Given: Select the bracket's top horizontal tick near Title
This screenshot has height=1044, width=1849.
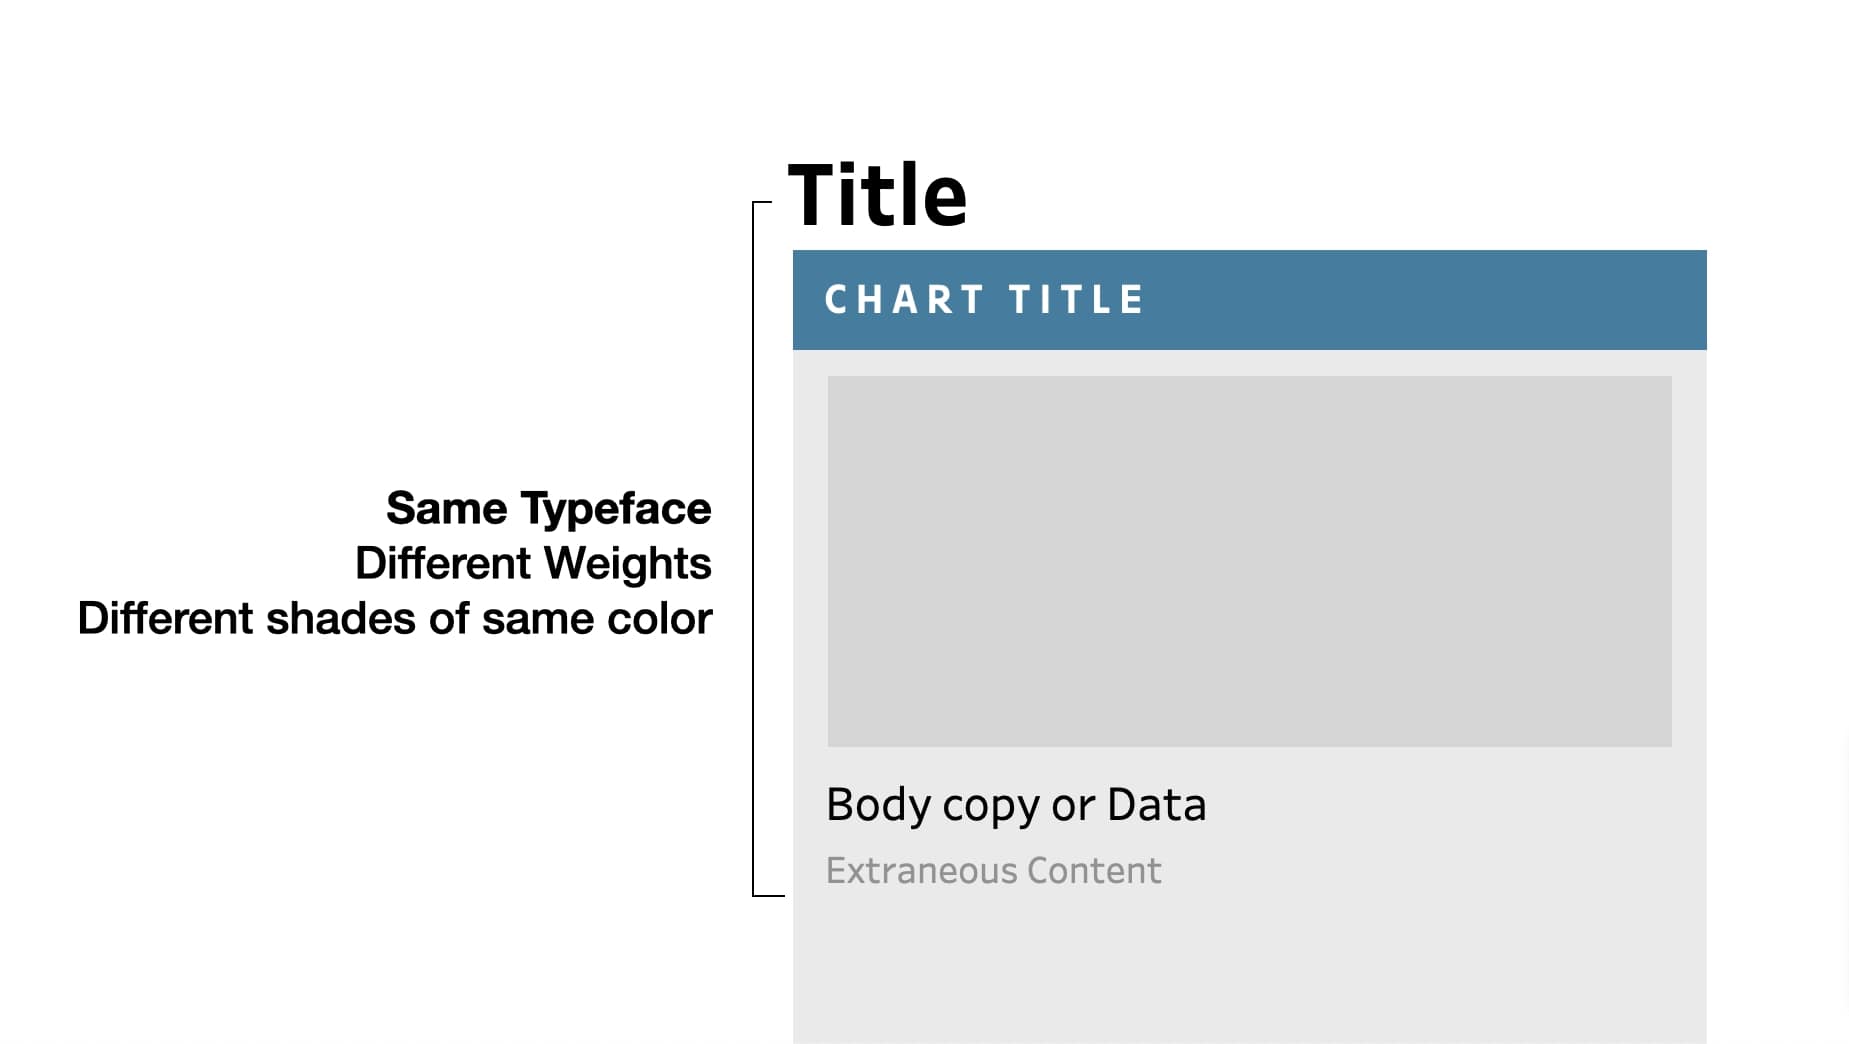Looking at the screenshot, I should [762, 202].
